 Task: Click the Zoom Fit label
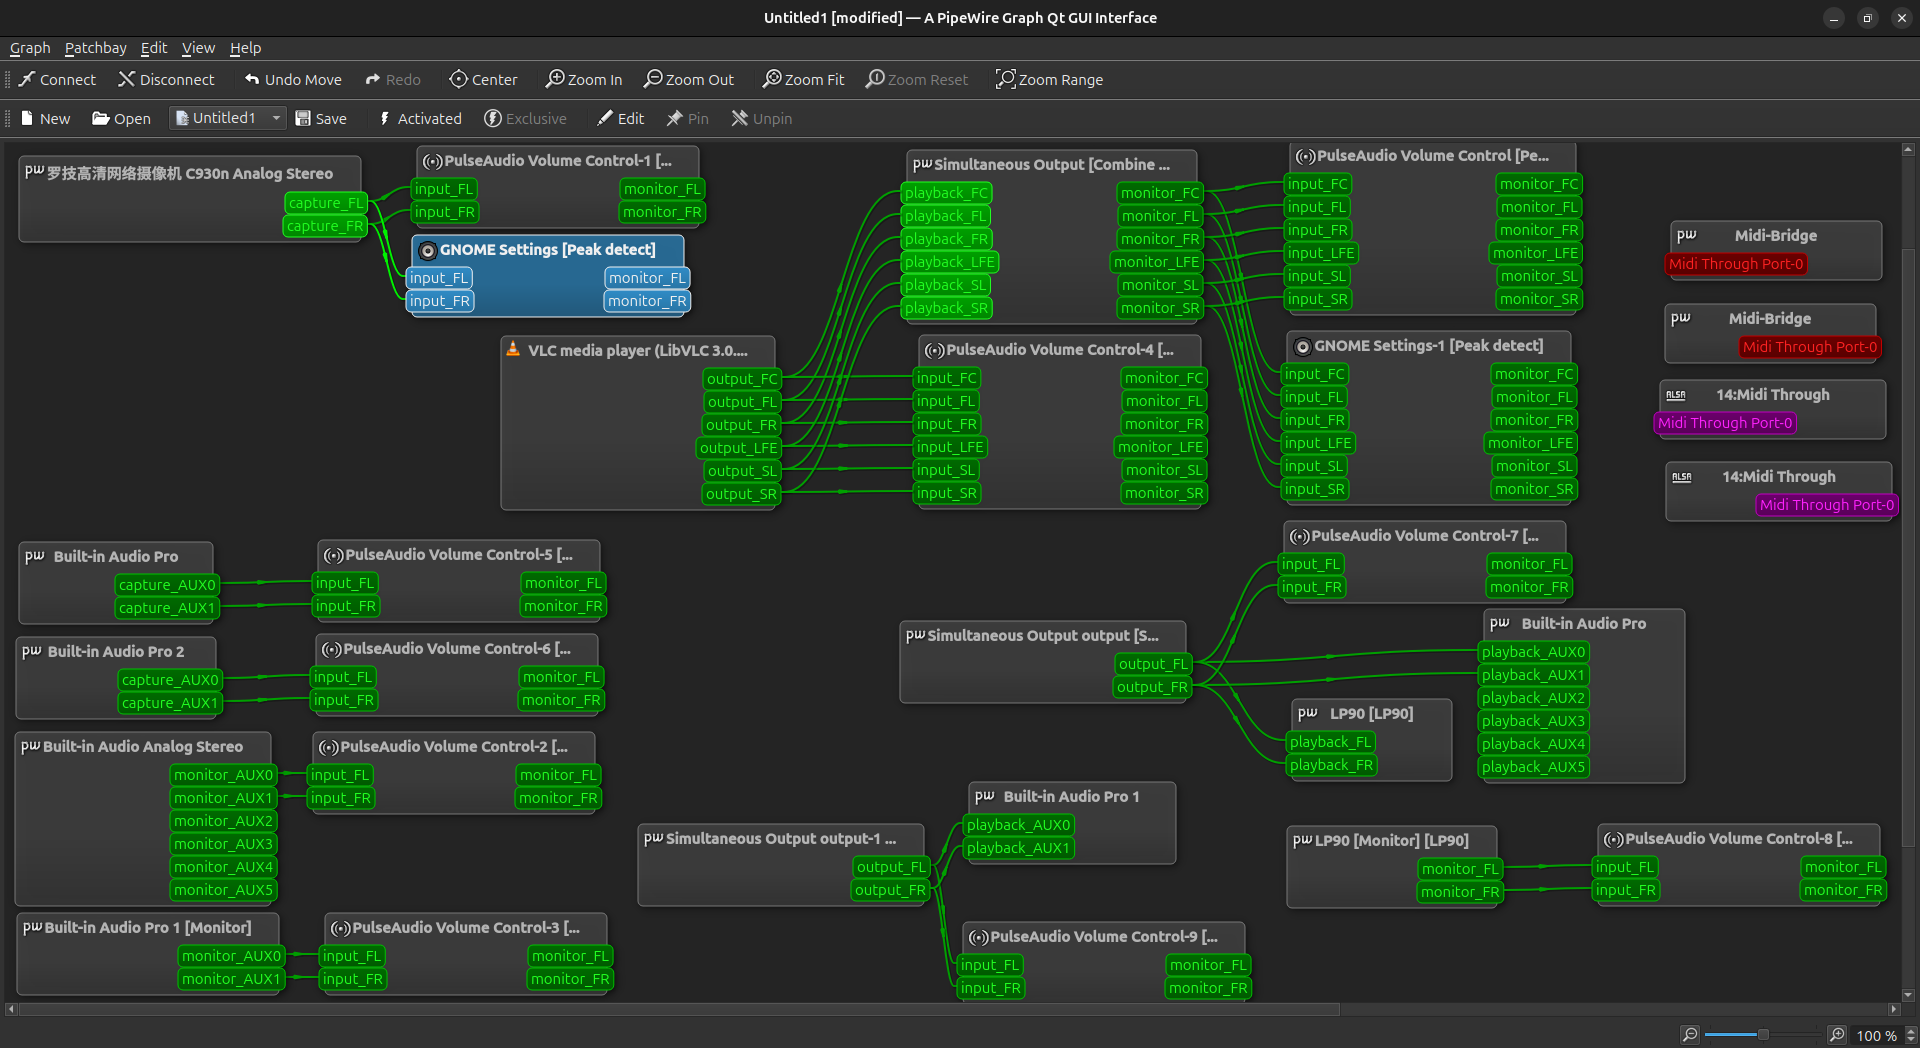[814, 80]
